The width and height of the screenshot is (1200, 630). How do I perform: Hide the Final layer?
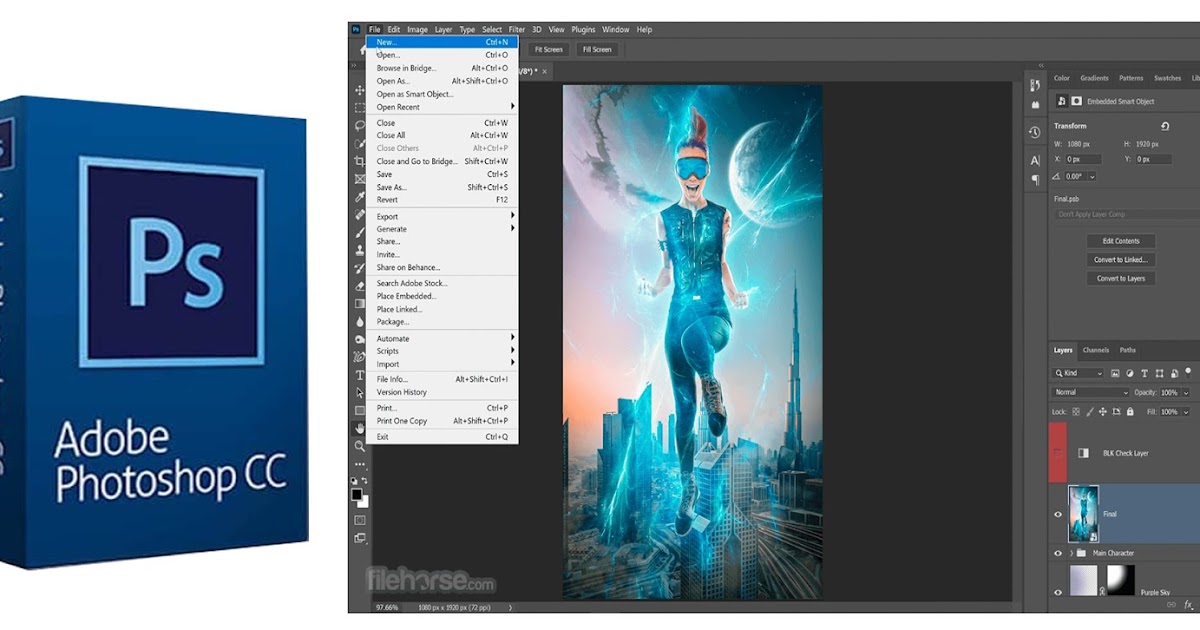(1058, 514)
